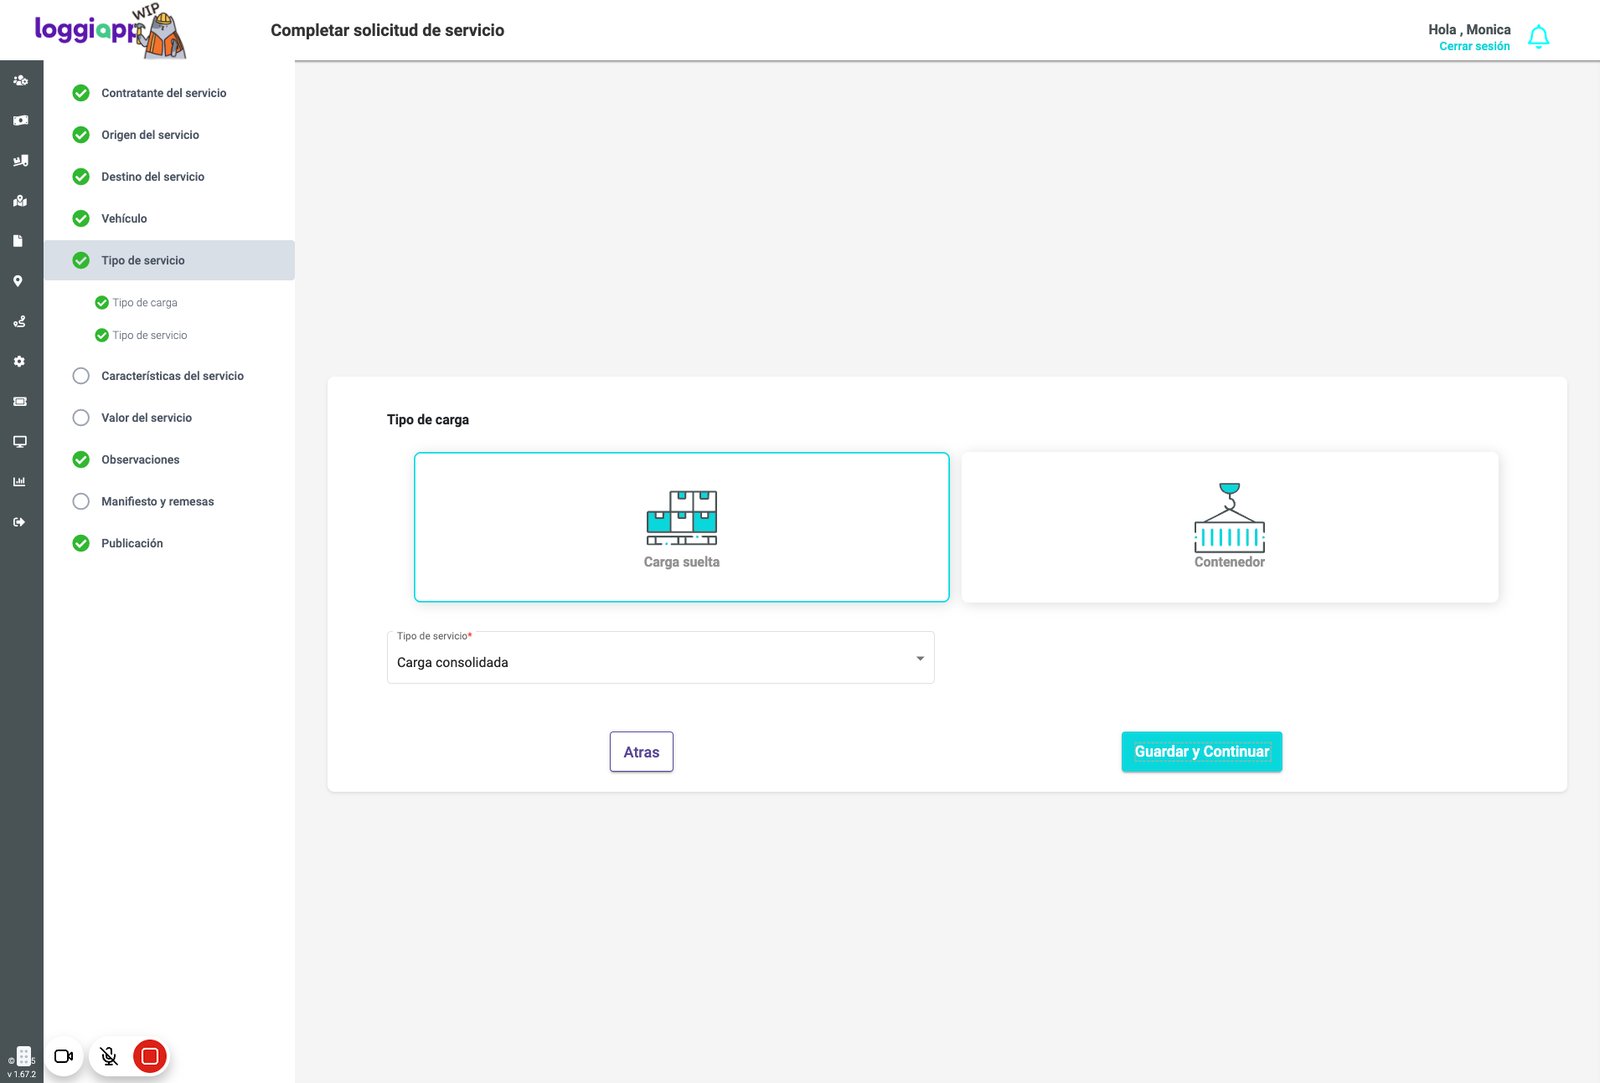
Task: Collapse the highlighted Tipo de servicio step
Action: pos(170,260)
